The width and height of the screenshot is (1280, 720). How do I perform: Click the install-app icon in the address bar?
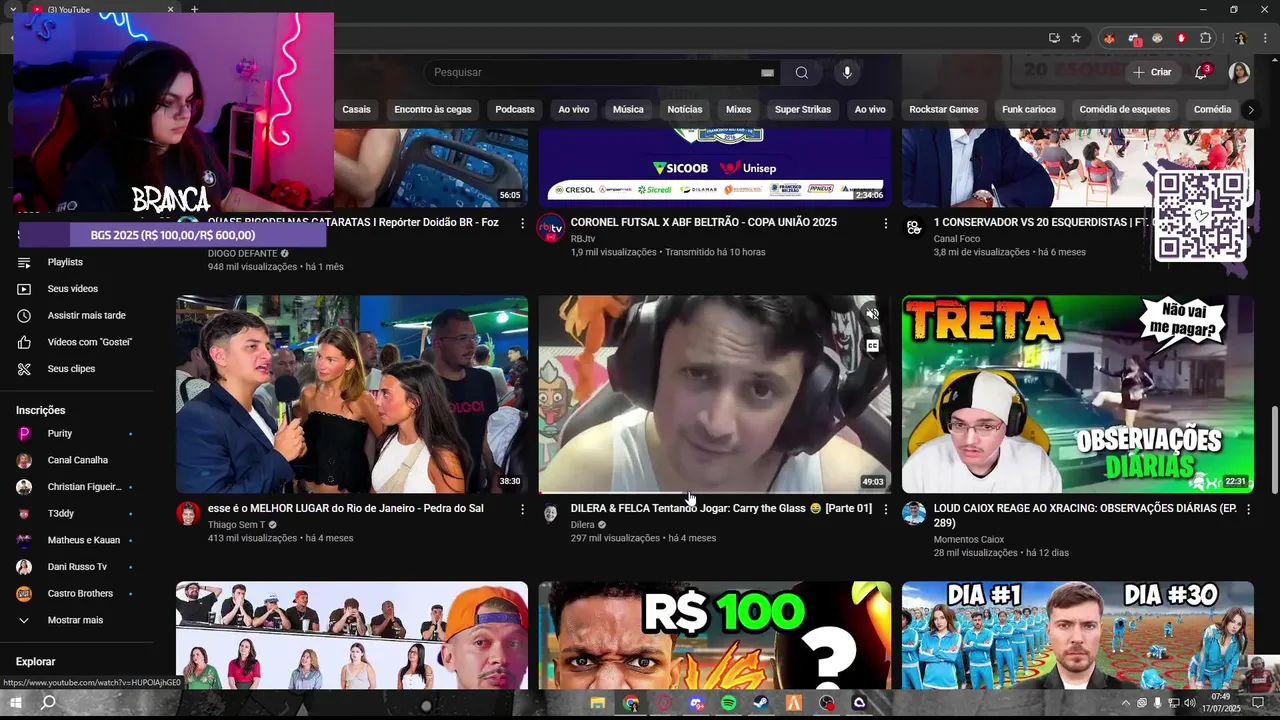tap(1054, 38)
